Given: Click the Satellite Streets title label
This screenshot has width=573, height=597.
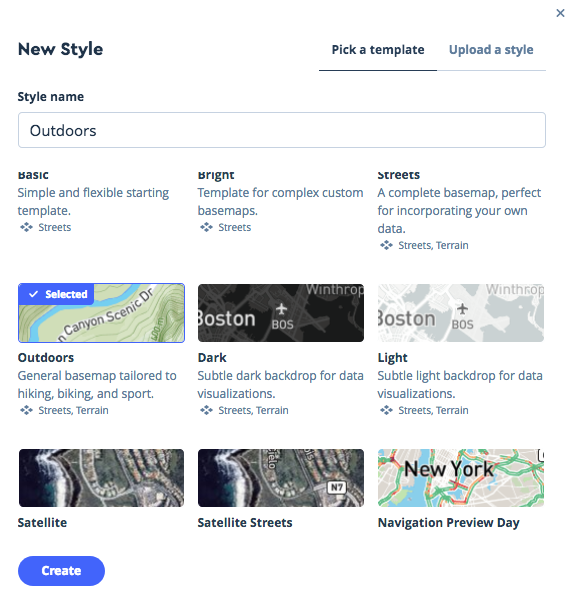Looking at the screenshot, I should (x=245, y=522).
